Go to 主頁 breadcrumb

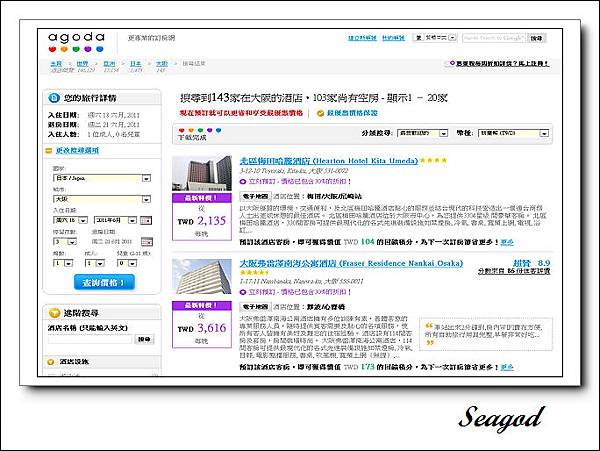pyautogui.click(x=56, y=63)
